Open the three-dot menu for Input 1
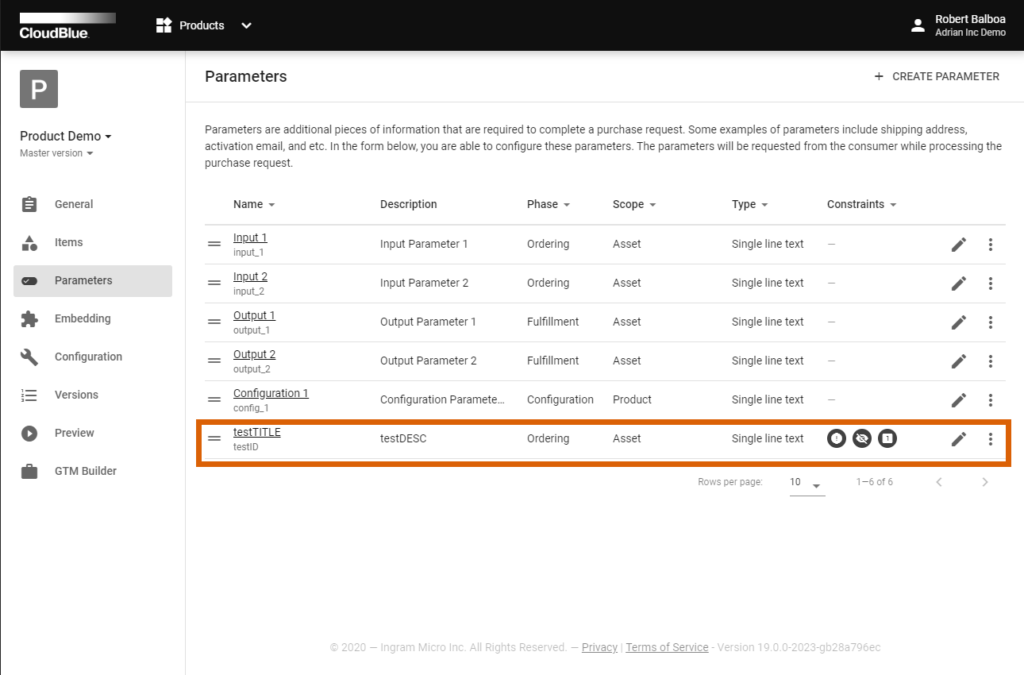This screenshot has width=1024, height=675. [x=990, y=245]
